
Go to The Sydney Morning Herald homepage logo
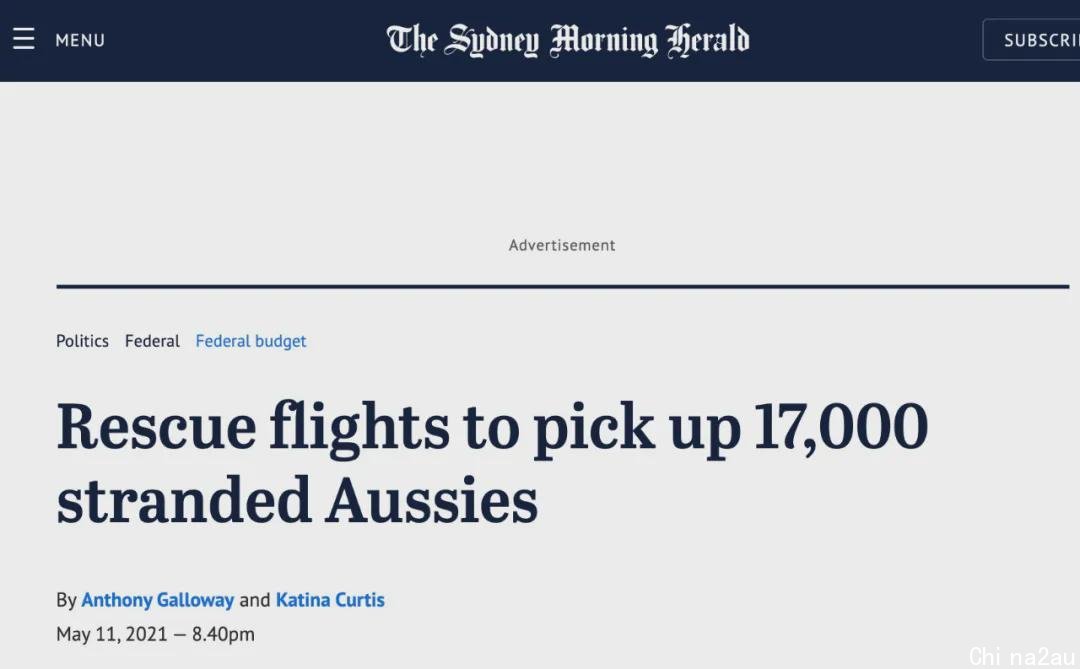point(568,40)
